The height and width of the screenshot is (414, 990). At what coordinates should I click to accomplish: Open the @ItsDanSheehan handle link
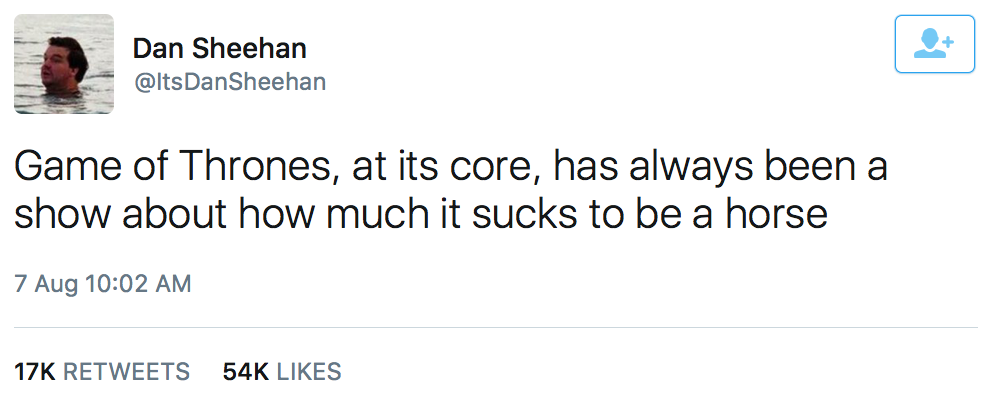(x=229, y=82)
